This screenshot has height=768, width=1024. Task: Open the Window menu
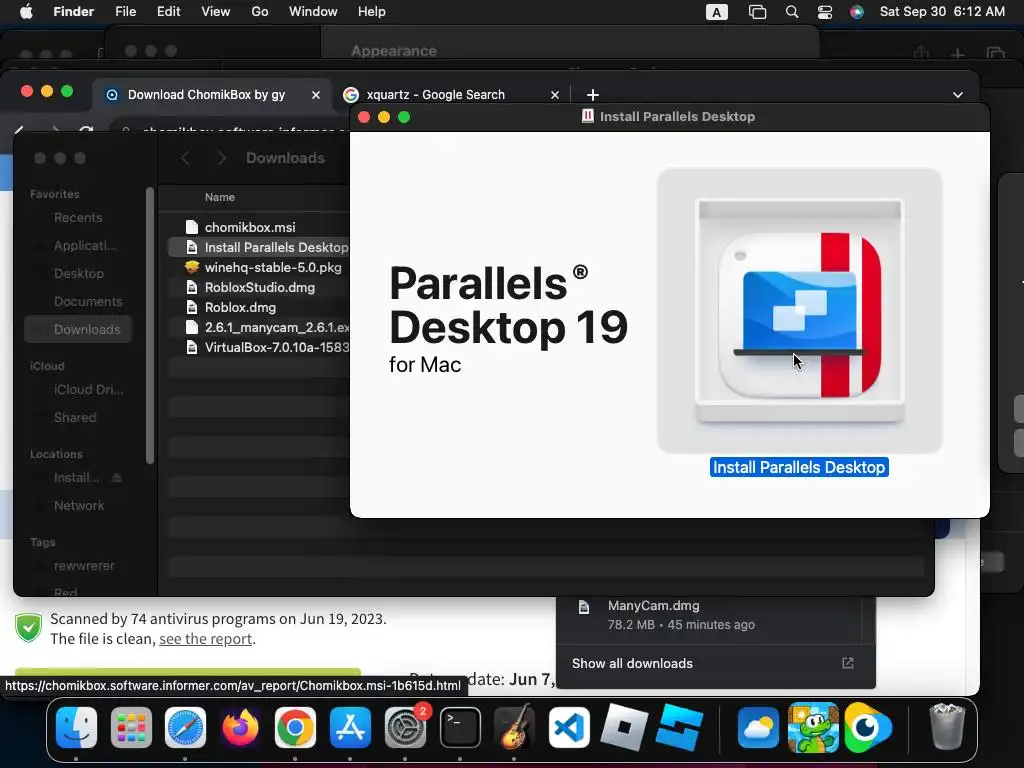point(313,12)
